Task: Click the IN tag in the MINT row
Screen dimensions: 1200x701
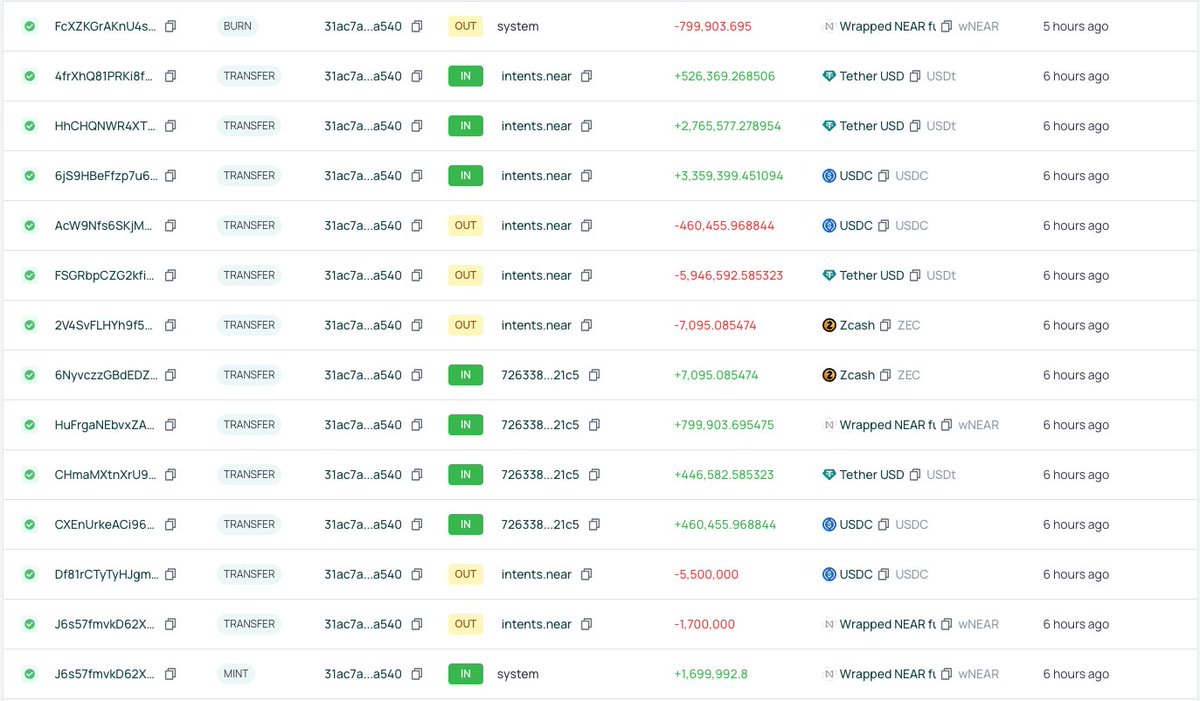Action: (465, 674)
